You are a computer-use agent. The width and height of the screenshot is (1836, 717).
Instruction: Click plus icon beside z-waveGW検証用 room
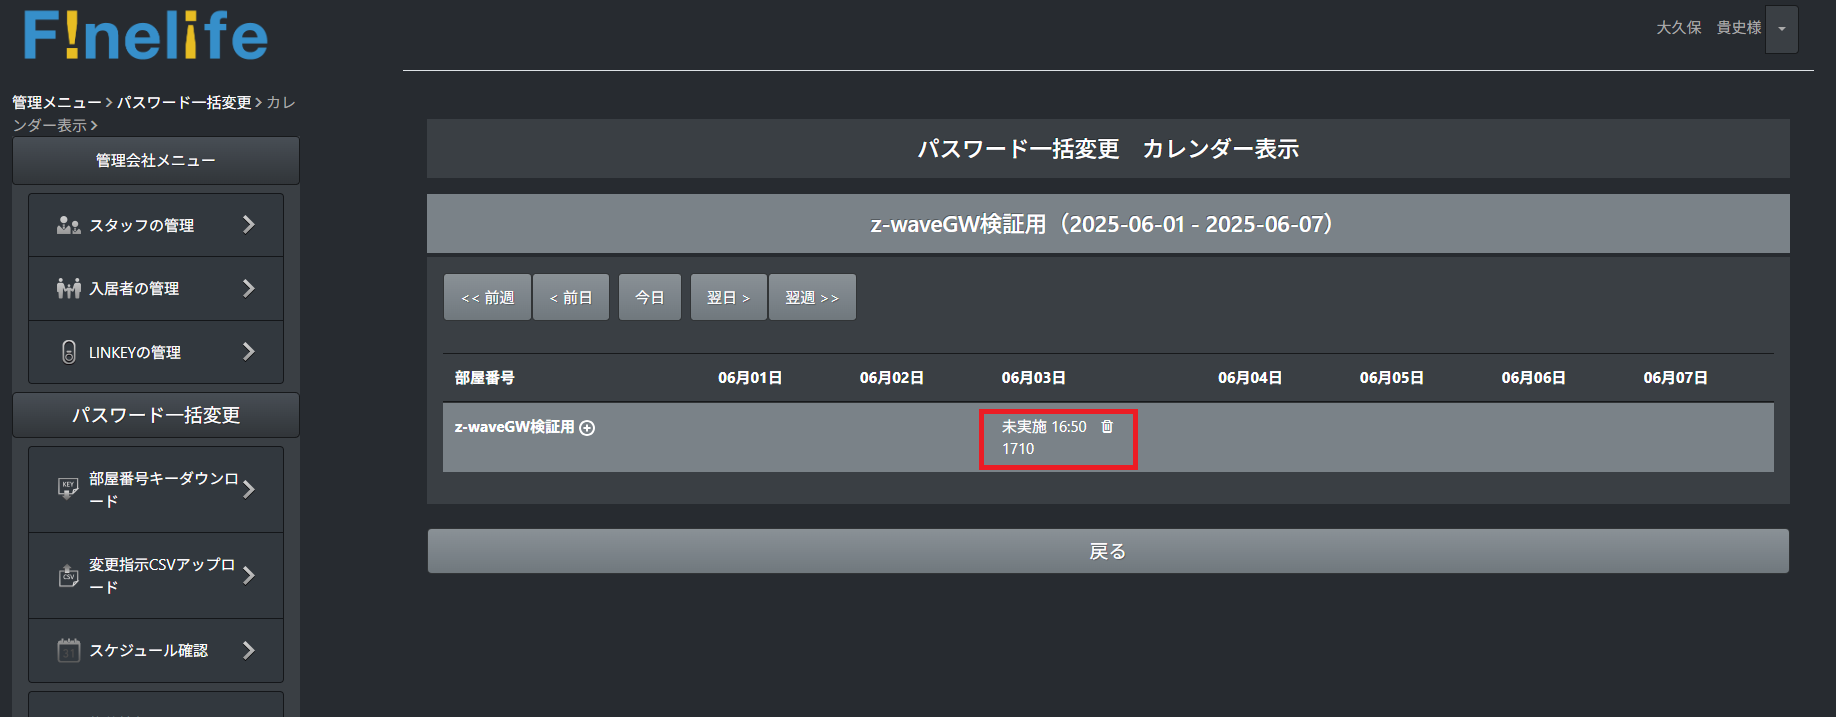[x=588, y=428]
